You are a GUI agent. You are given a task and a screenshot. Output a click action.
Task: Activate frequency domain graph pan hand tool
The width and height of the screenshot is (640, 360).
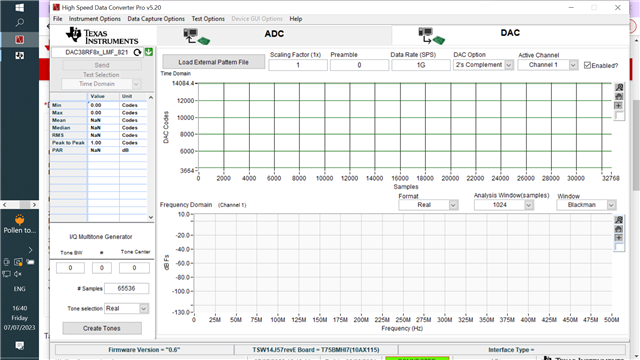click(619, 229)
